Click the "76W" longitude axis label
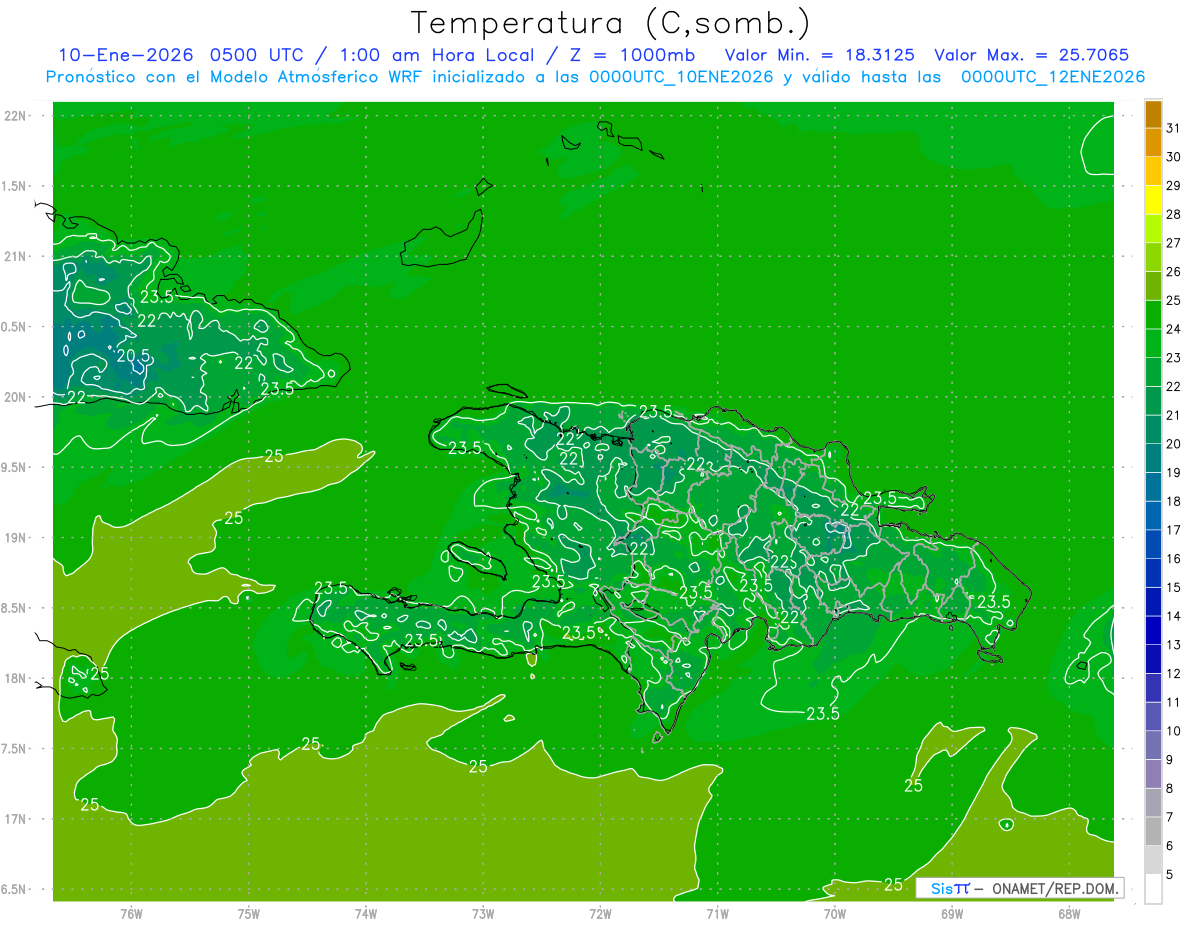 click(131, 913)
